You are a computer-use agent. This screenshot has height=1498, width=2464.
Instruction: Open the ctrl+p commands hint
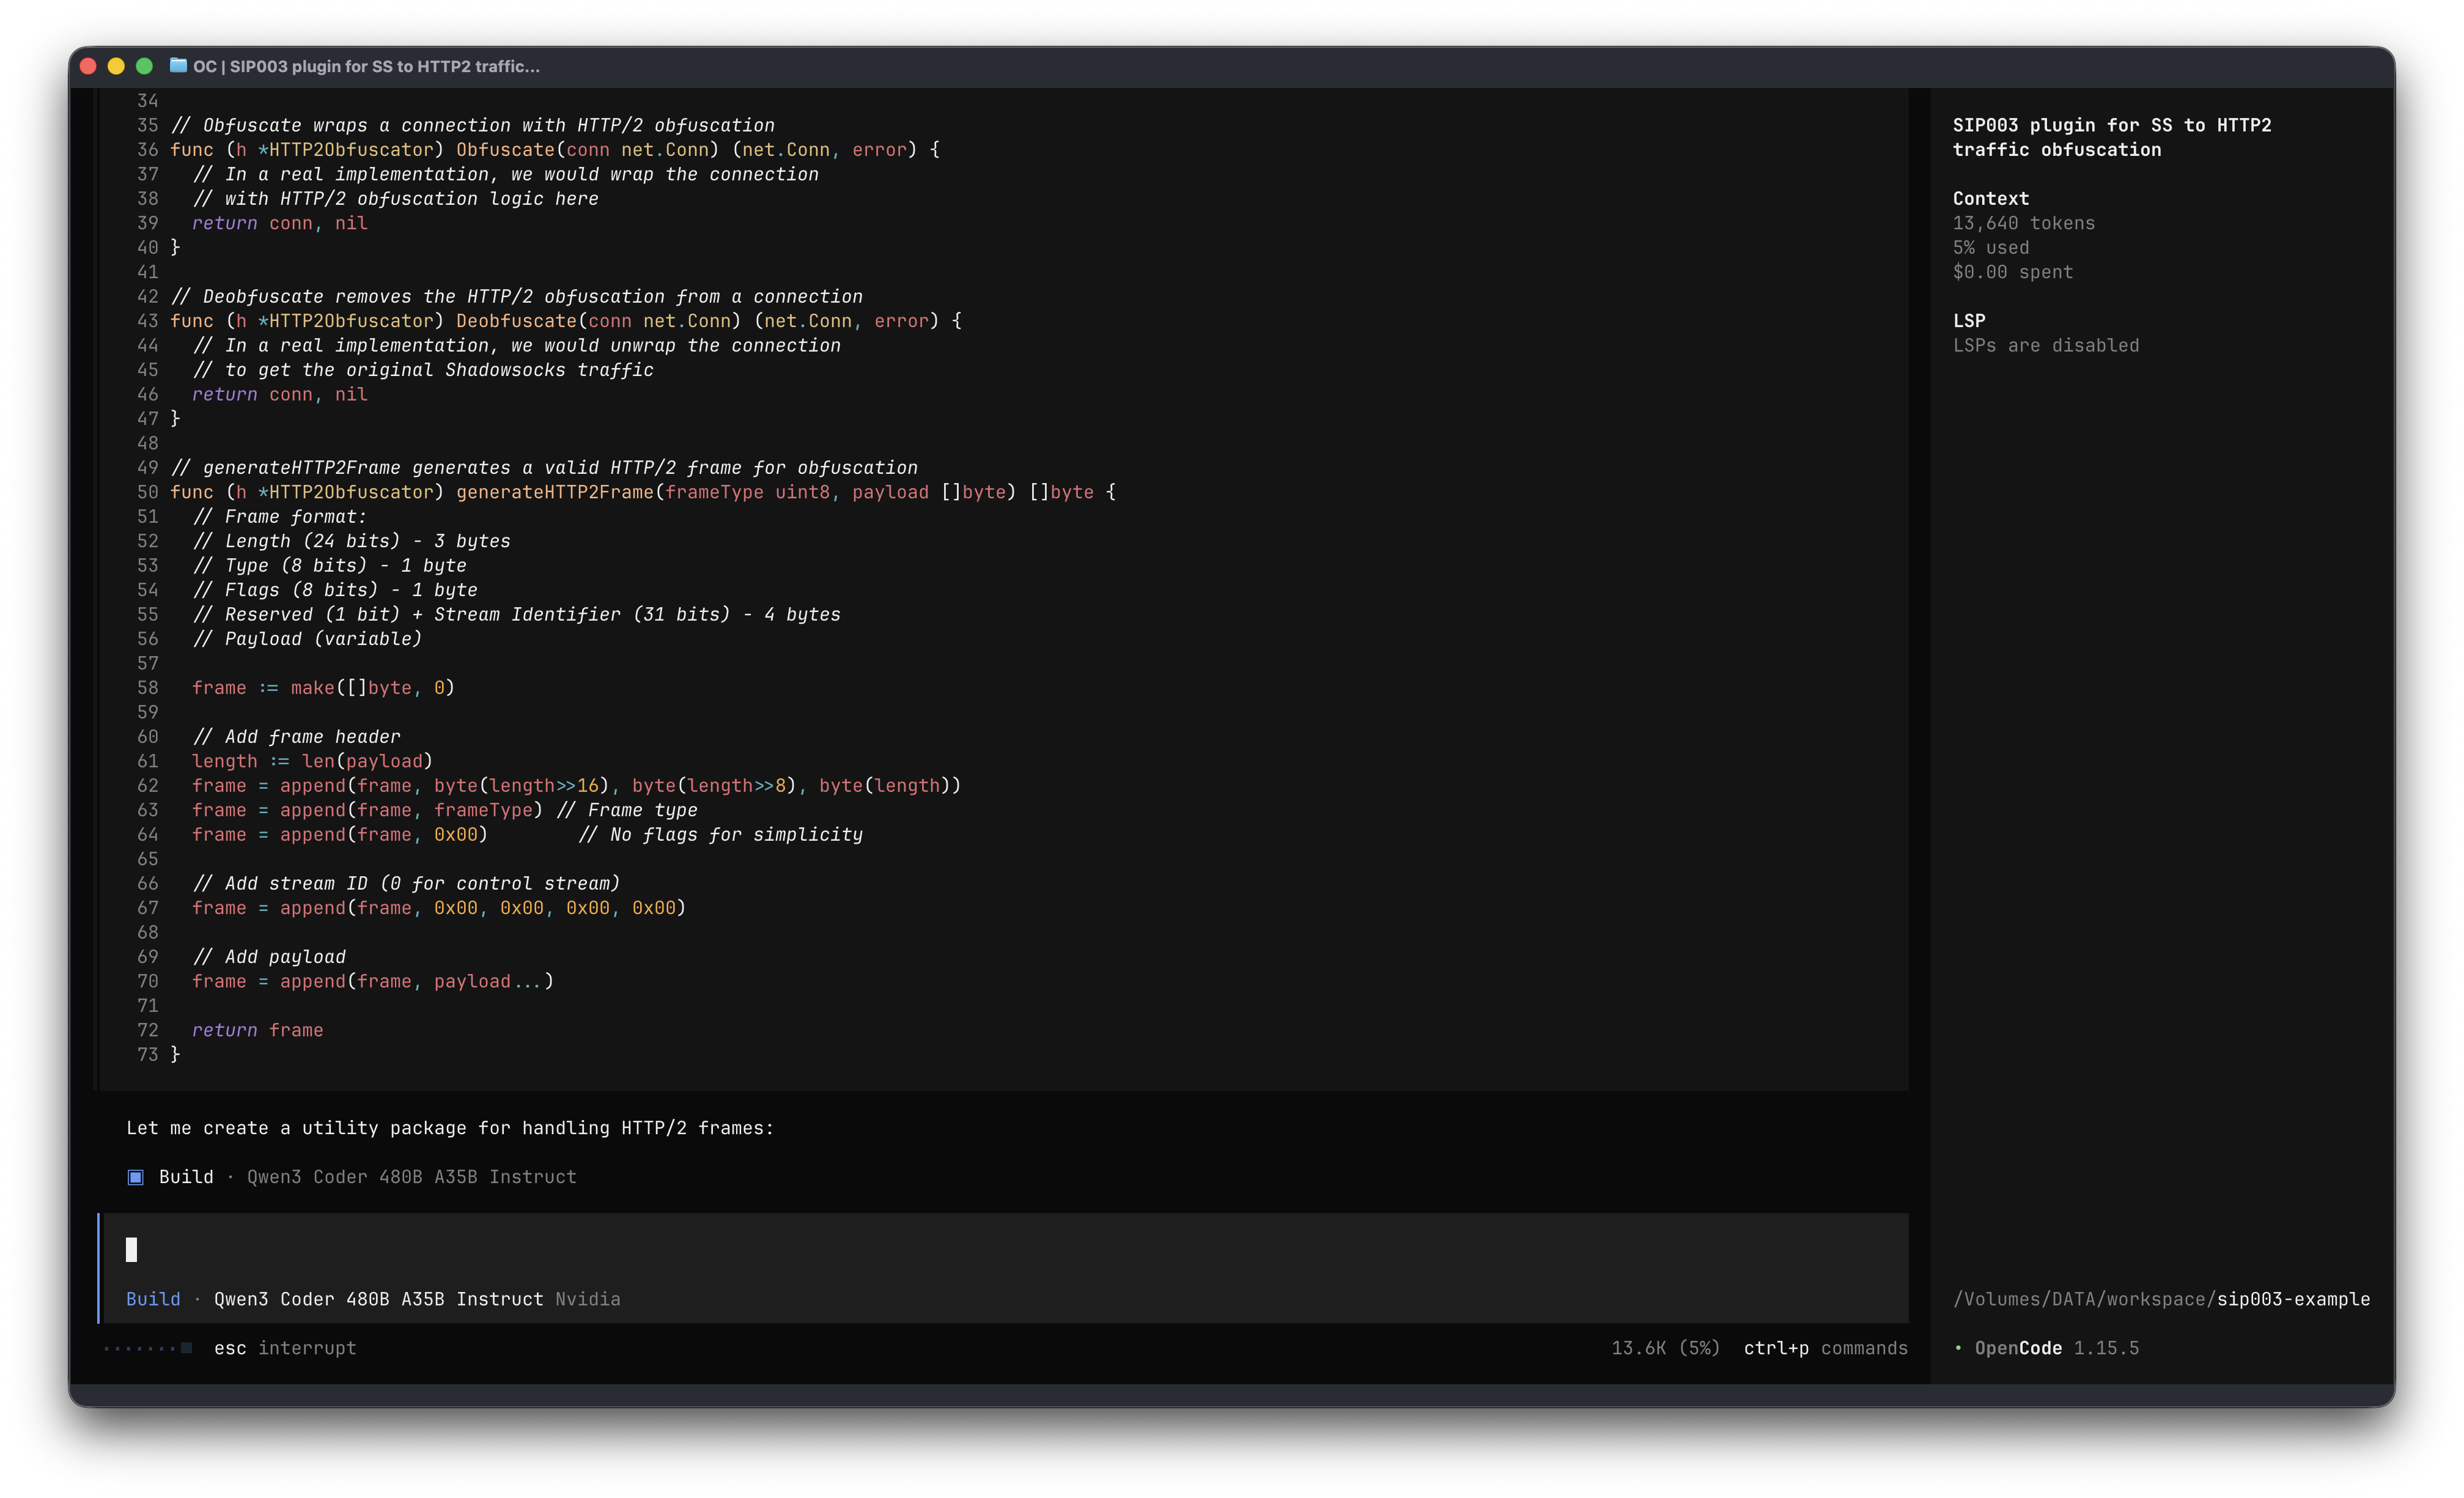(x=1826, y=1348)
